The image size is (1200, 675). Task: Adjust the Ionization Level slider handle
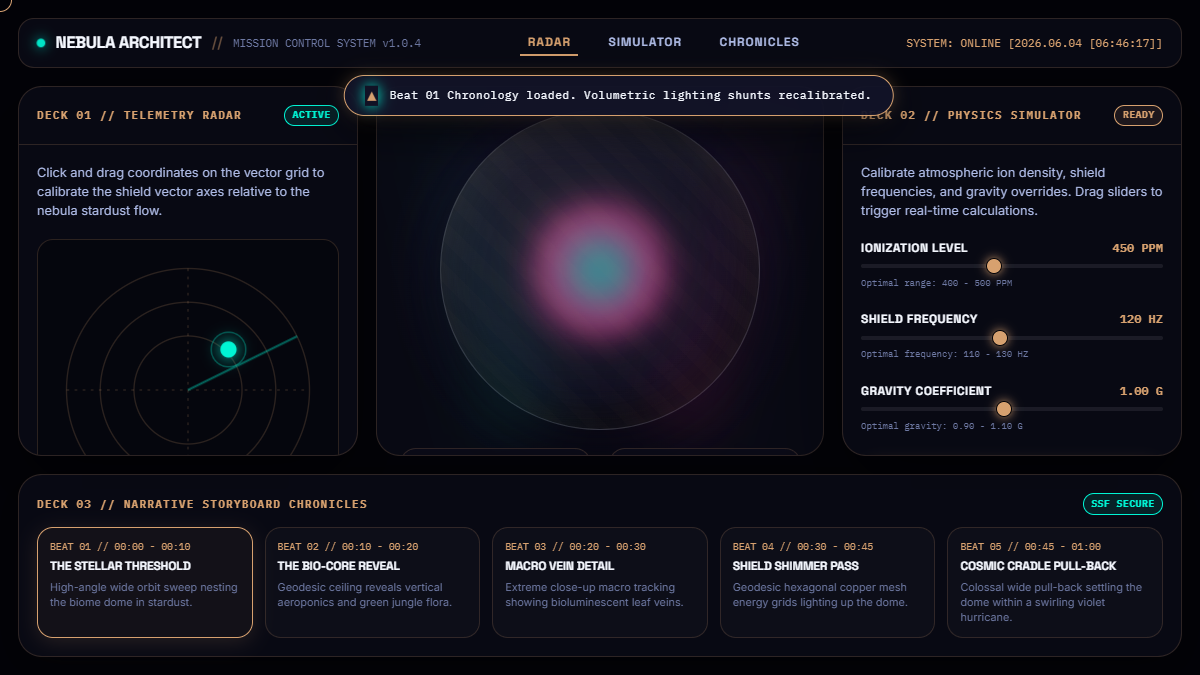pos(993,266)
